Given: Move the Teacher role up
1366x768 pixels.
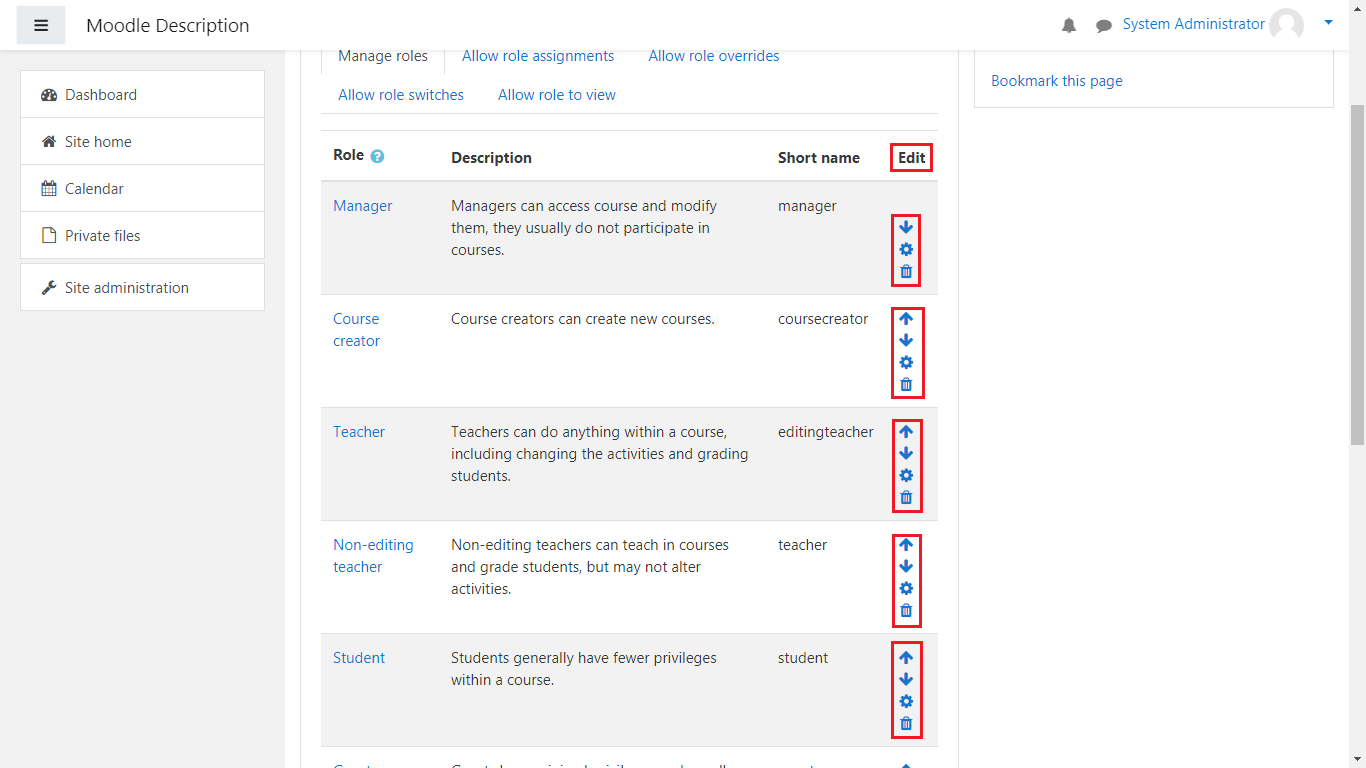Looking at the screenshot, I should 906,432.
